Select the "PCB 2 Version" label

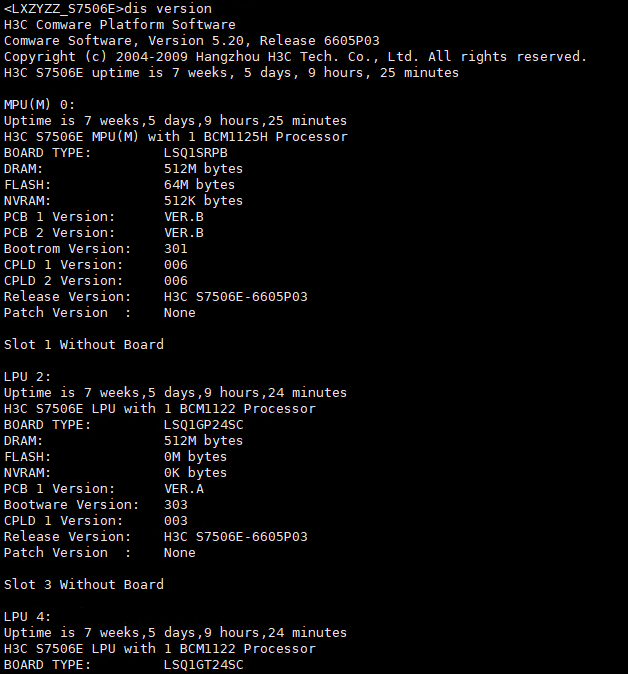point(60,233)
